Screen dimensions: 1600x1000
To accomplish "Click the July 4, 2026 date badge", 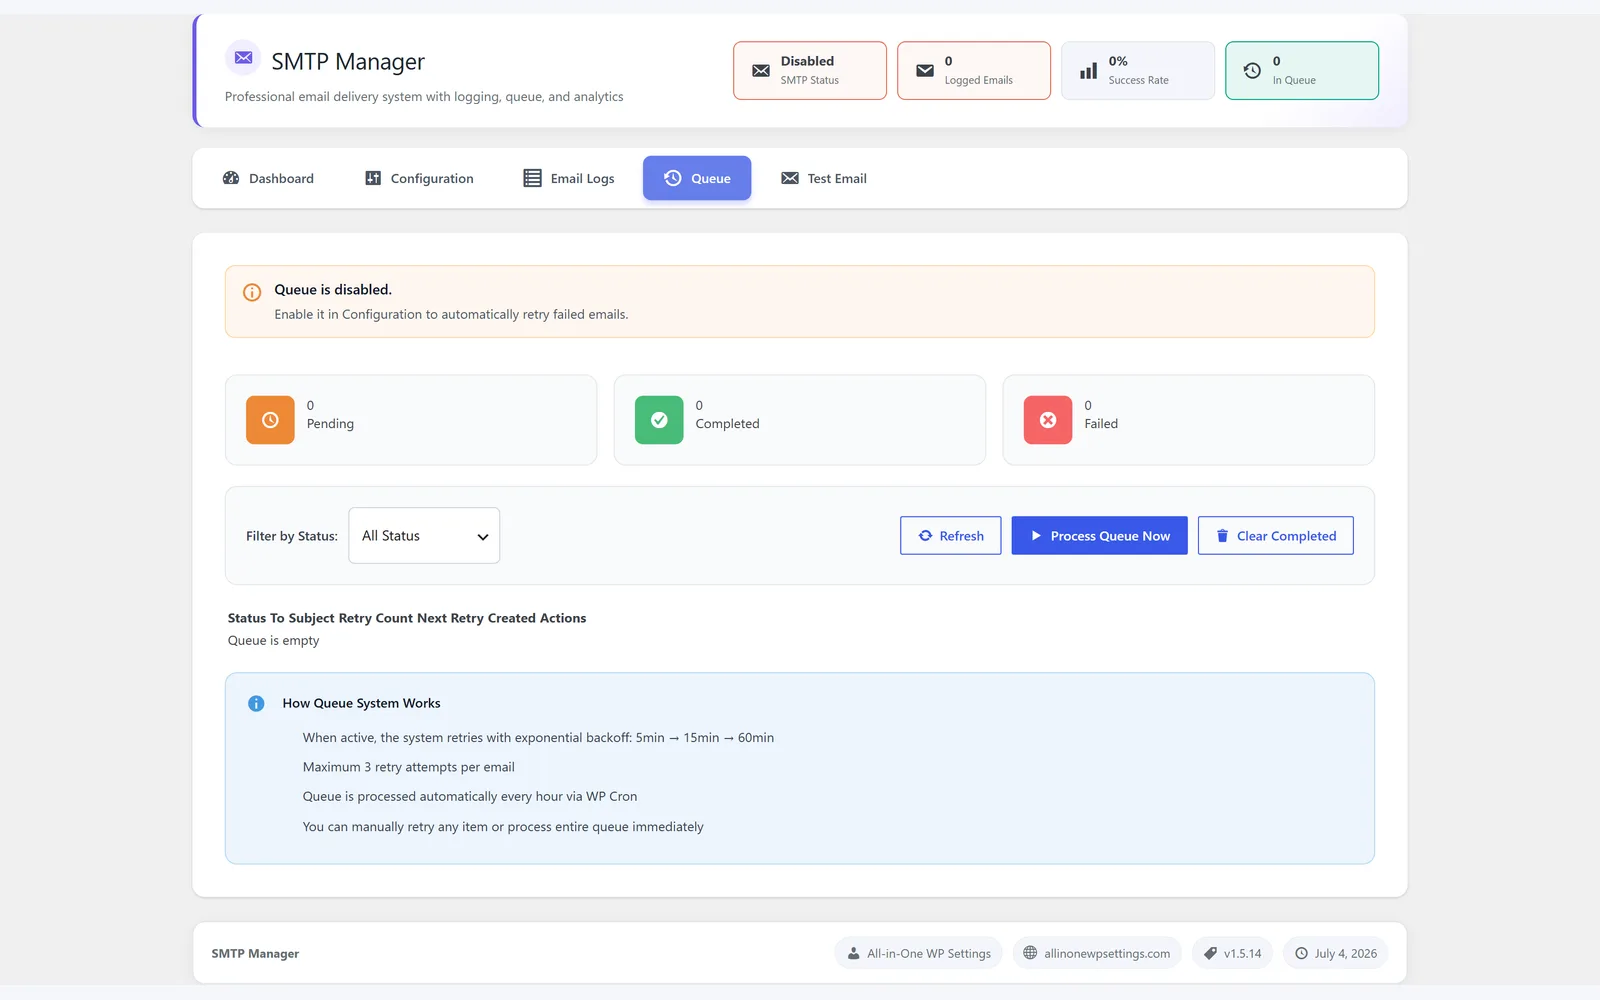I will tap(1335, 954).
